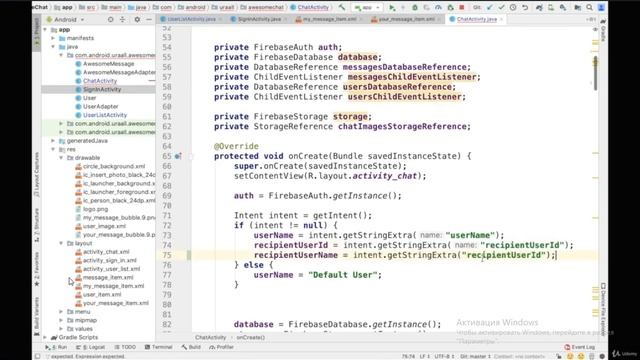Open the Build tool window
Screen dimensions: 640x360
pos(191,347)
